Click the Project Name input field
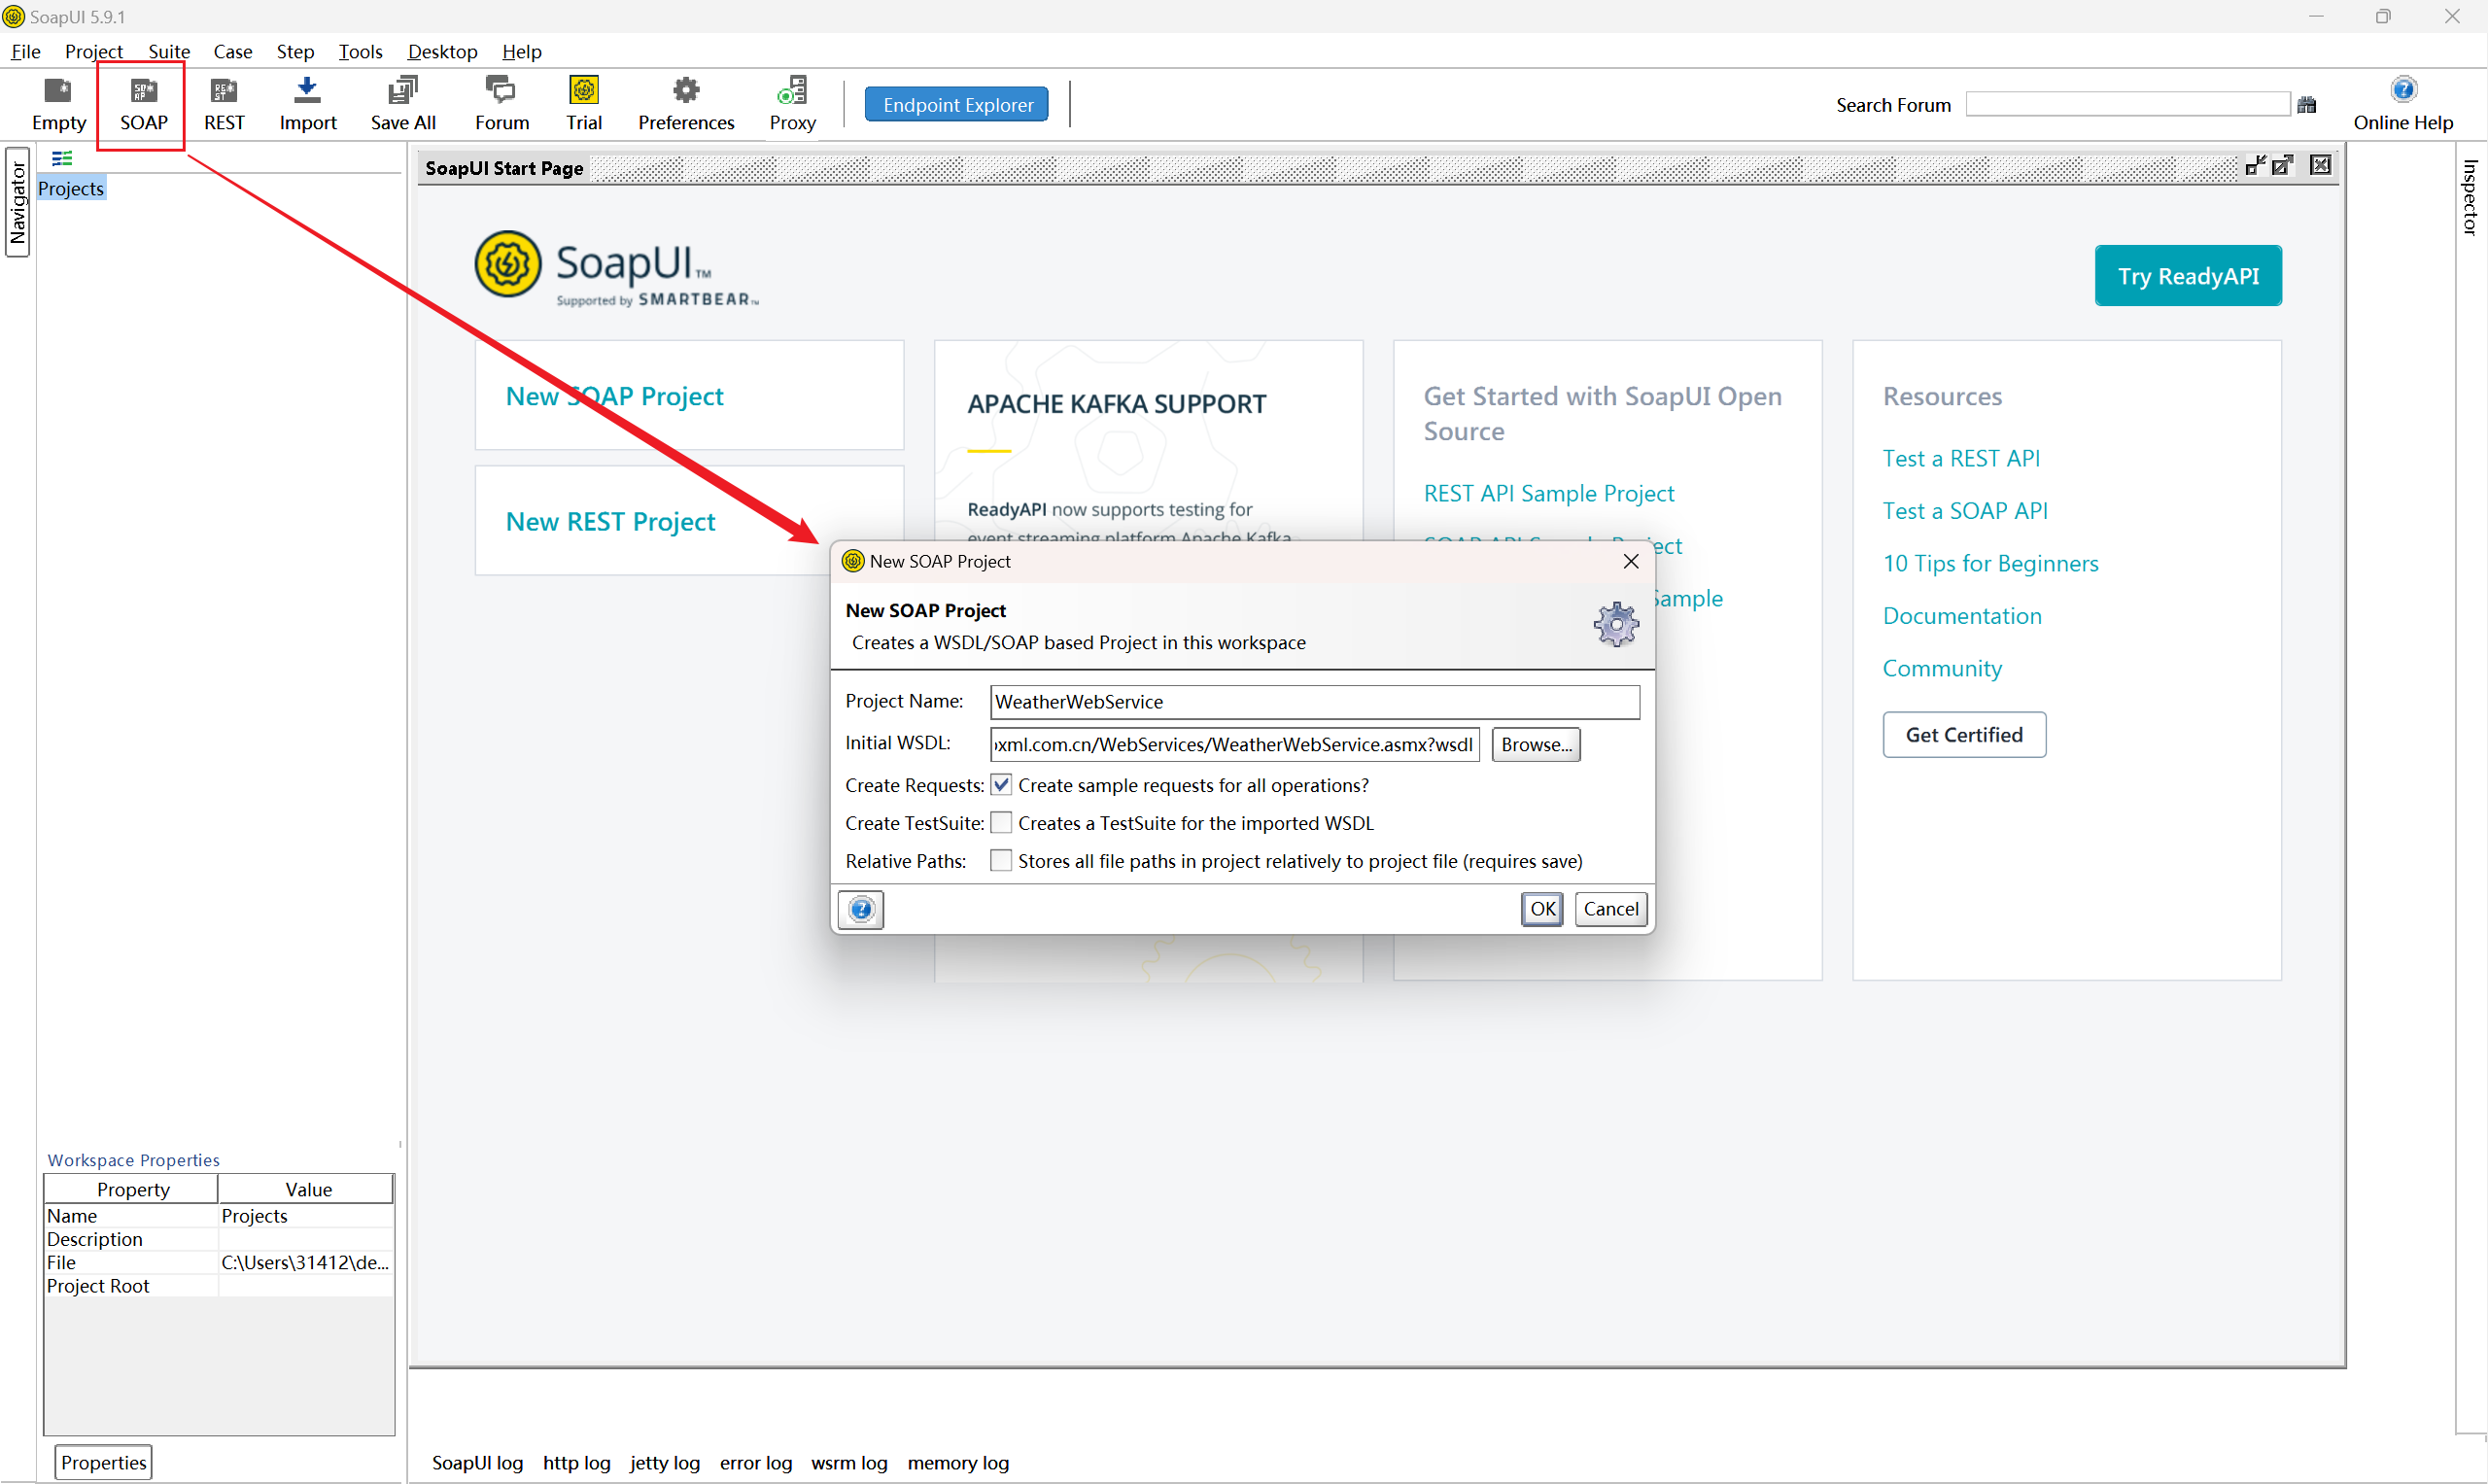The height and width of the screenshot is (1484, 2488). [x=1315, y=702]
